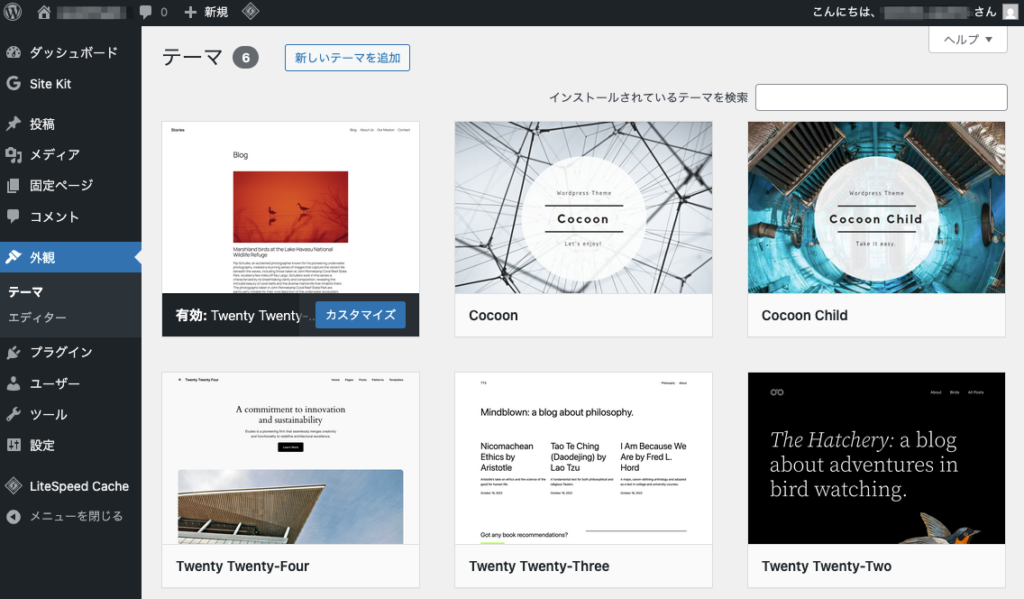Open the エディター submenu item

click(x=37, y=317)
